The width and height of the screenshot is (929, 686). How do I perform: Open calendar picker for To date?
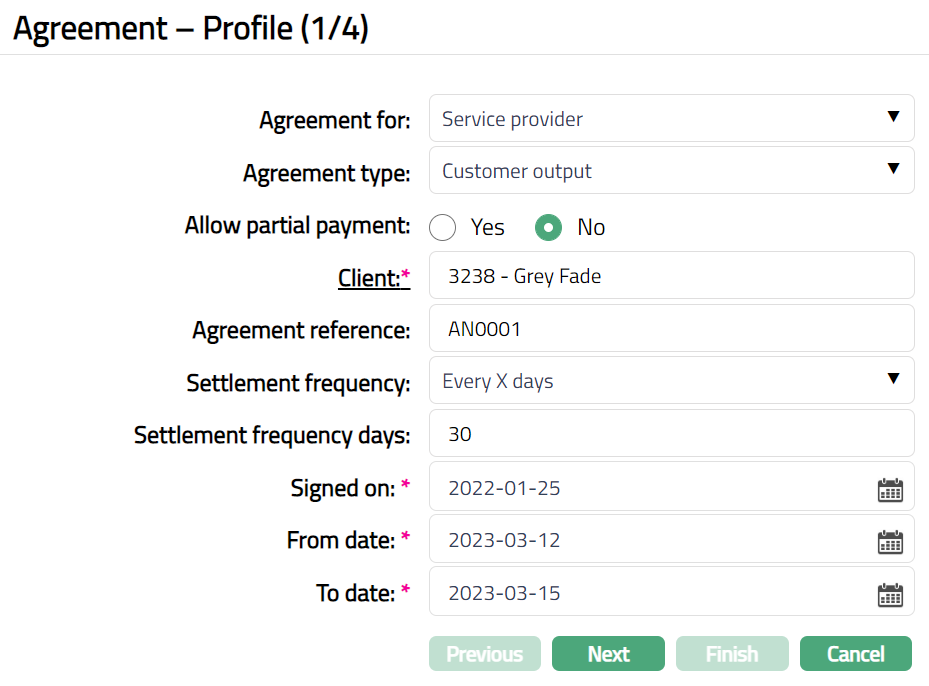point(889,595)
